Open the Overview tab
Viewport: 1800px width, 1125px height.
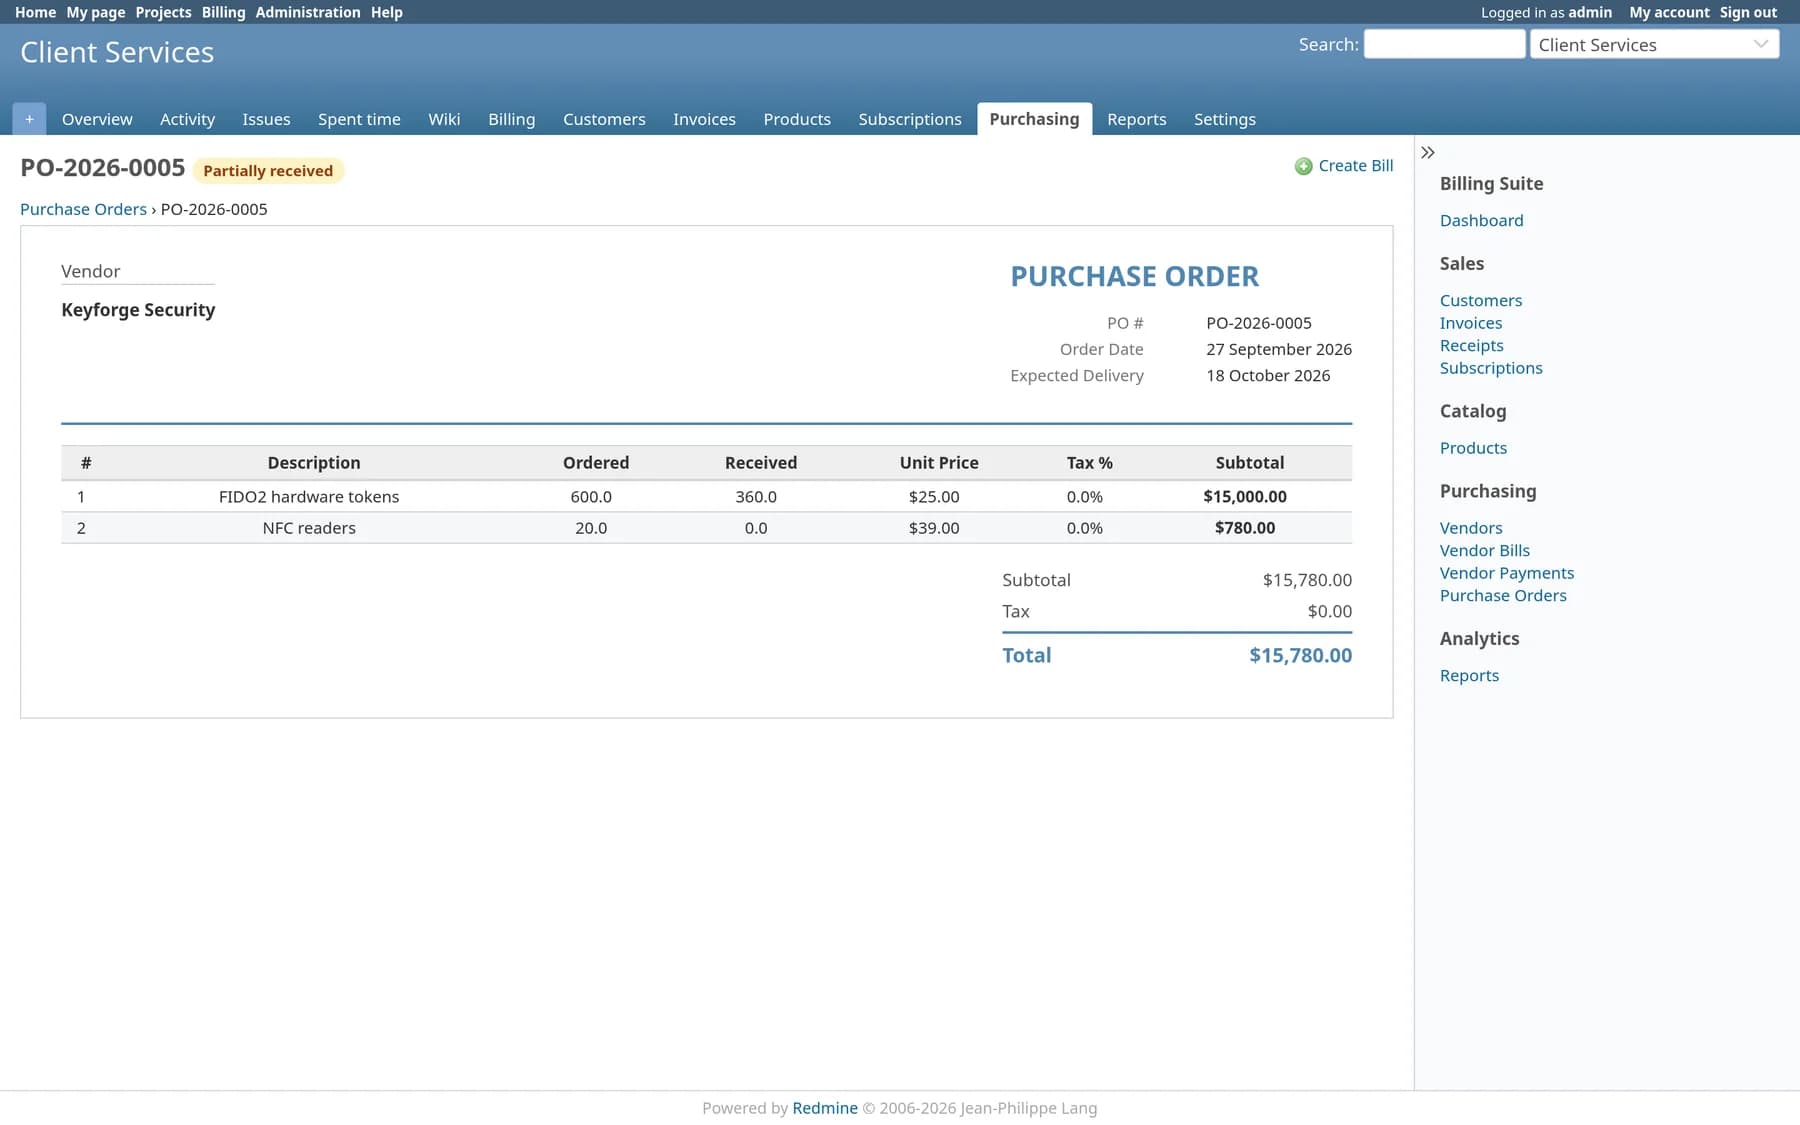point(97,119)
